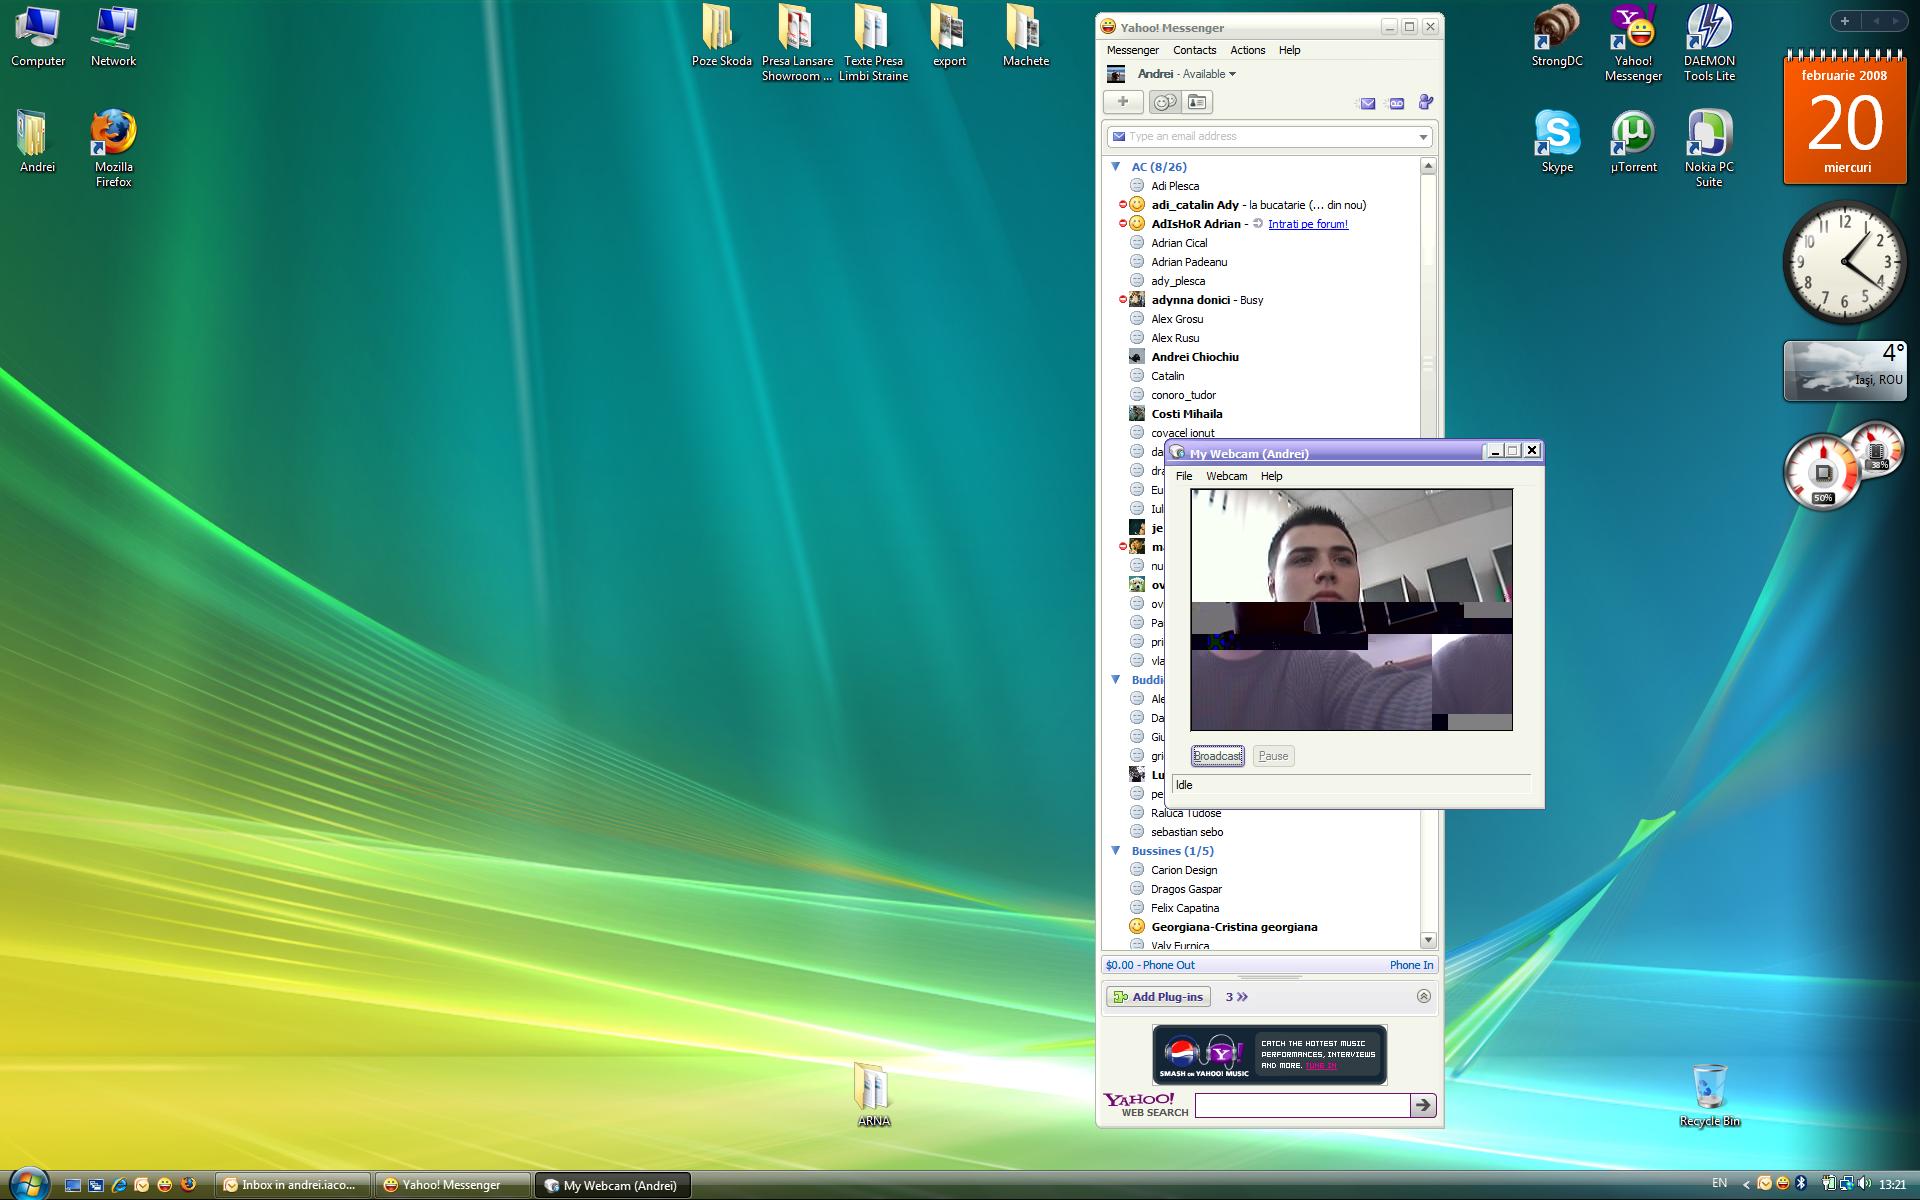Select contact Adi Plesca
This screenshot has height=1200, width=1920.
pos(1175,186)
